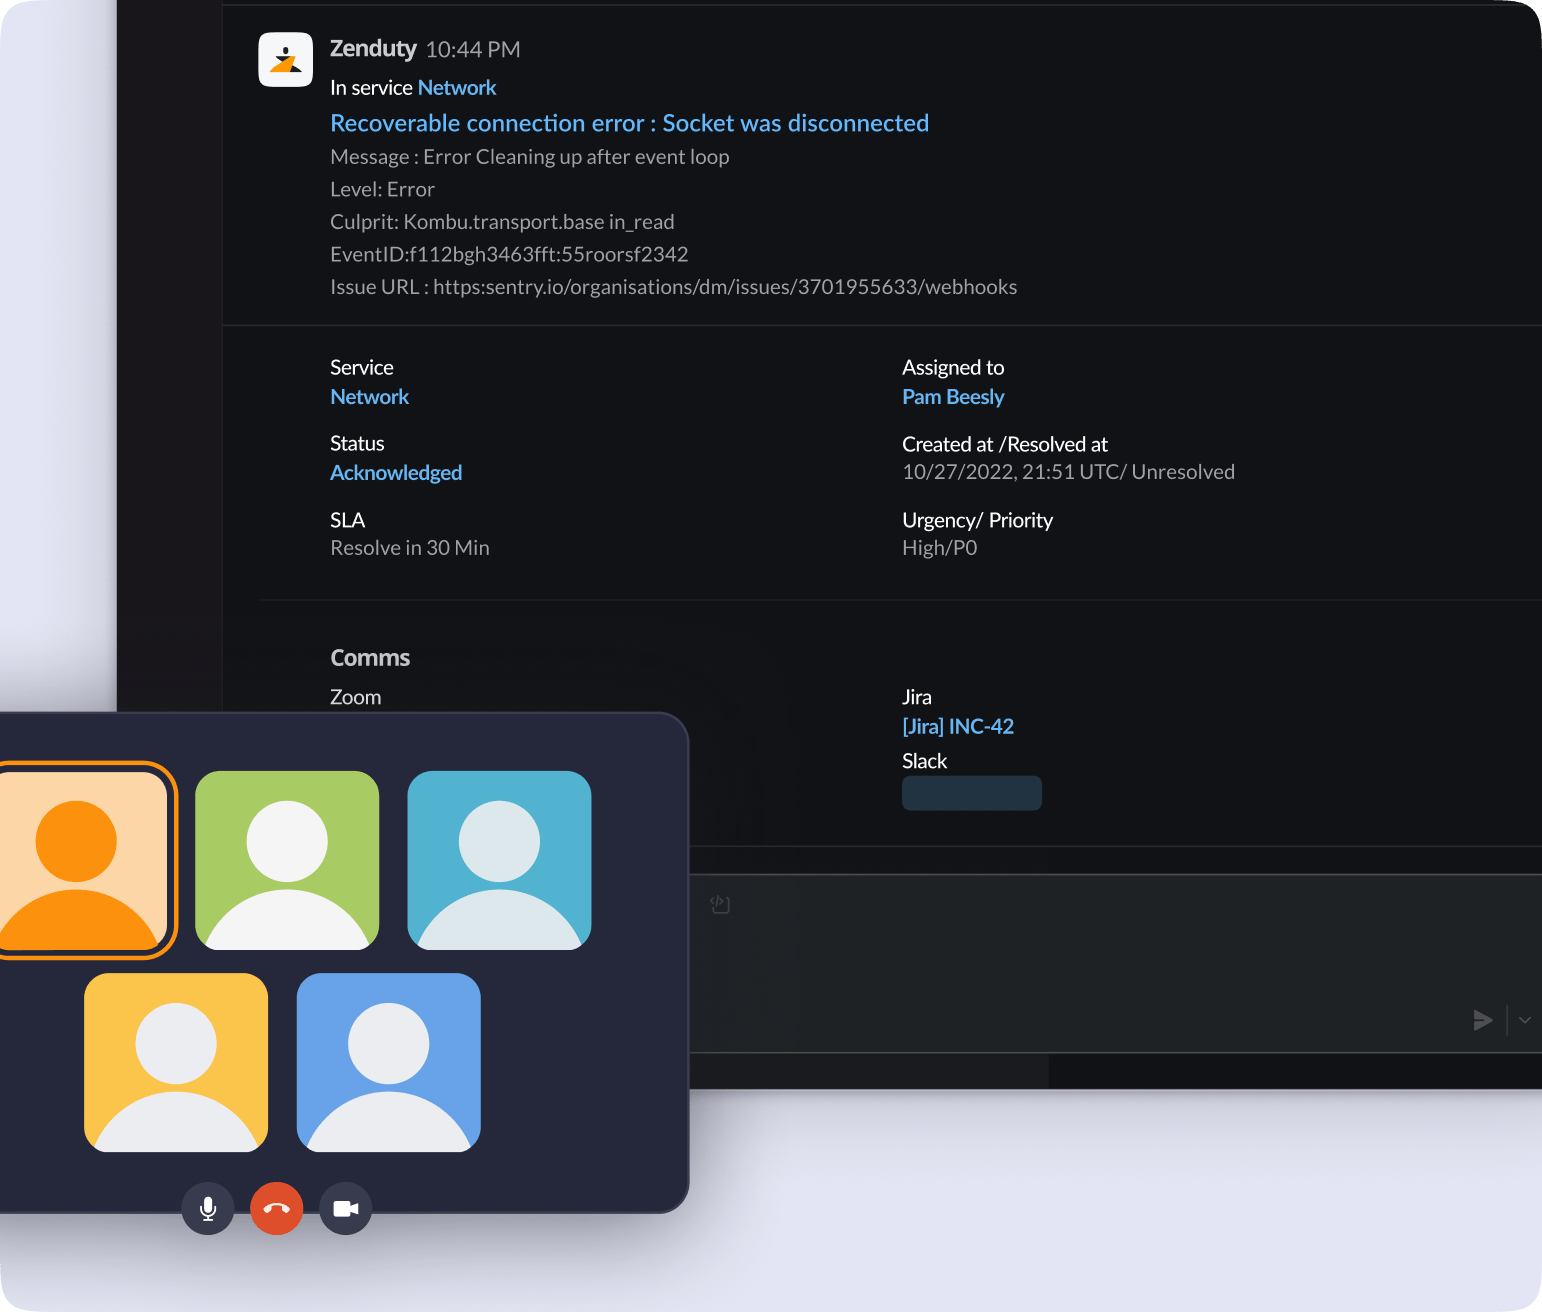Turn off the video camera
1542x1312 pixels.
tap(346, 1208)
